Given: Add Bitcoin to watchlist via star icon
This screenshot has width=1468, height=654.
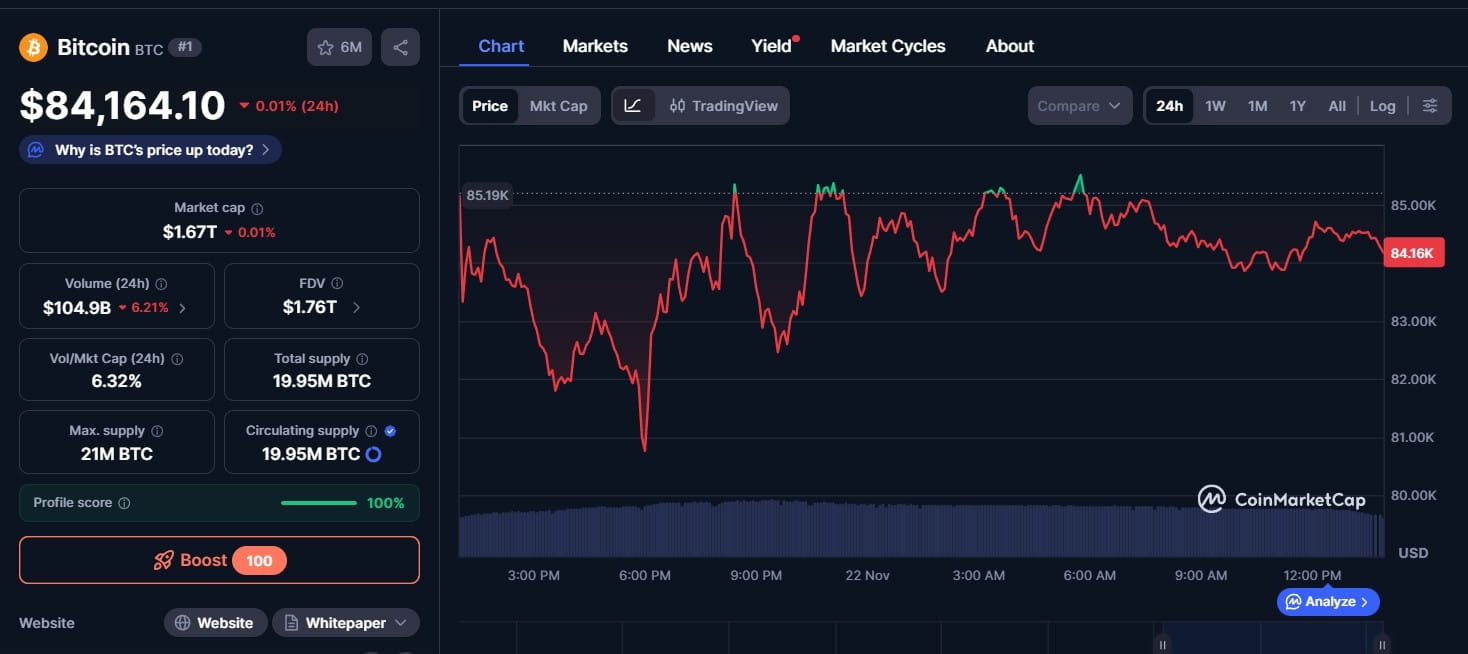Looking at the screenshot, I should [x=324, y=46].
